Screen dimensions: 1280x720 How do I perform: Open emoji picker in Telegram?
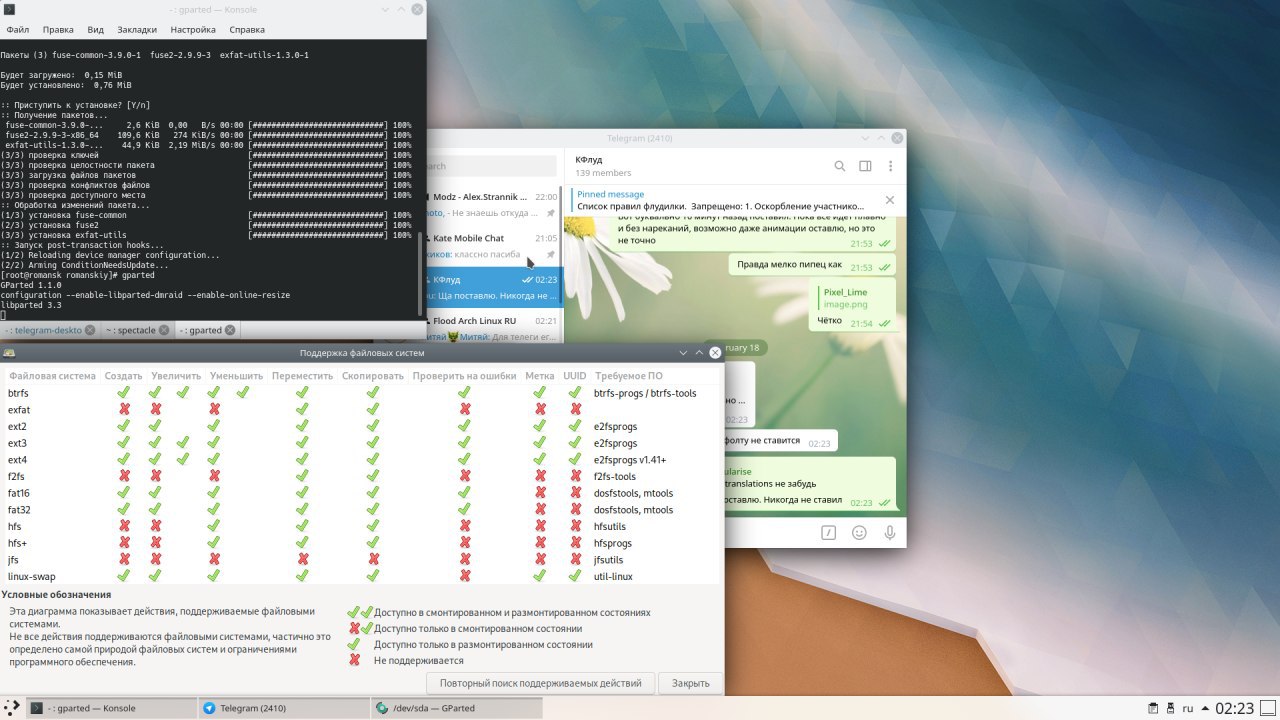(x=859, y=533)
